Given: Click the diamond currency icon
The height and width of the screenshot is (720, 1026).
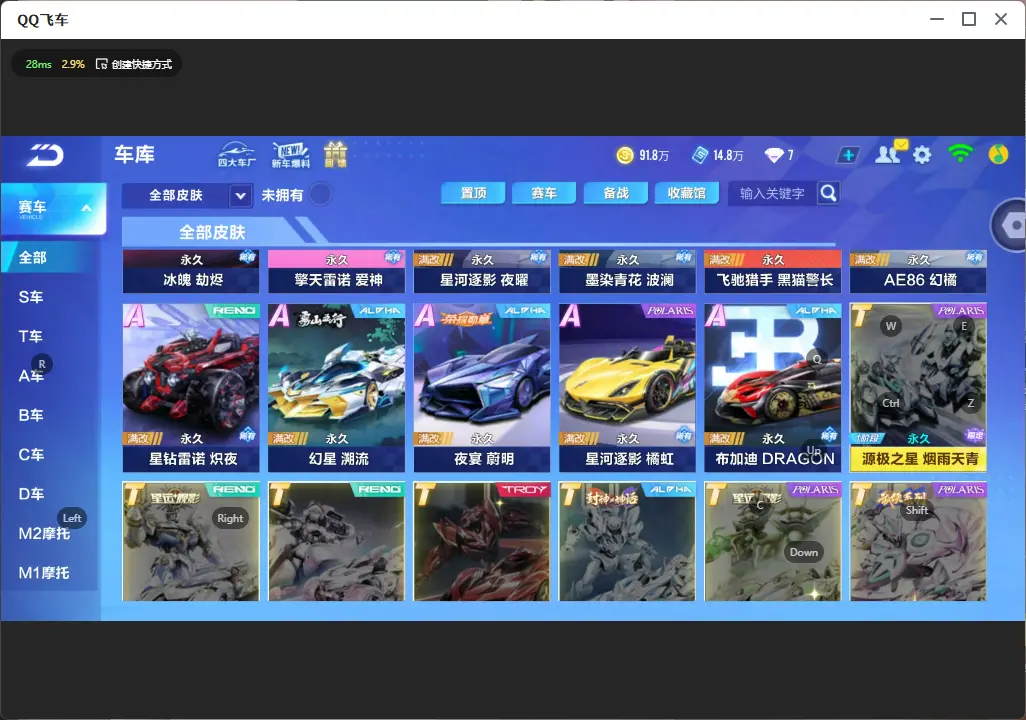Looking at the screenshot, I should pos(774,155).
